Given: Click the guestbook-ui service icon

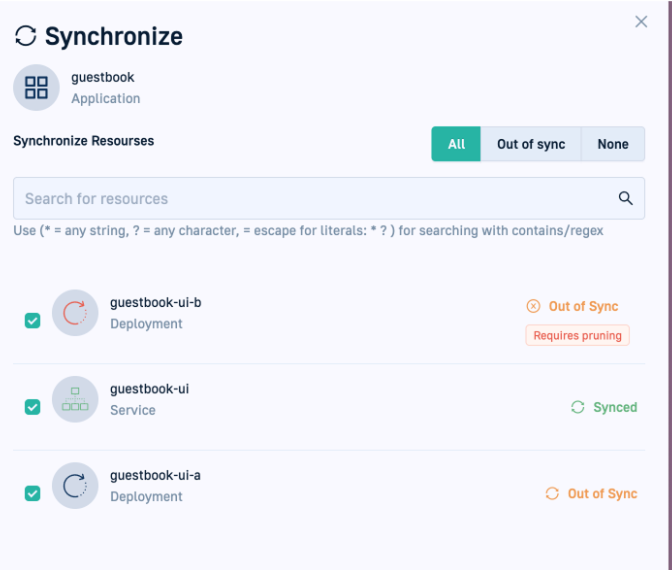Looking at the screenshot, I should 75,400.
